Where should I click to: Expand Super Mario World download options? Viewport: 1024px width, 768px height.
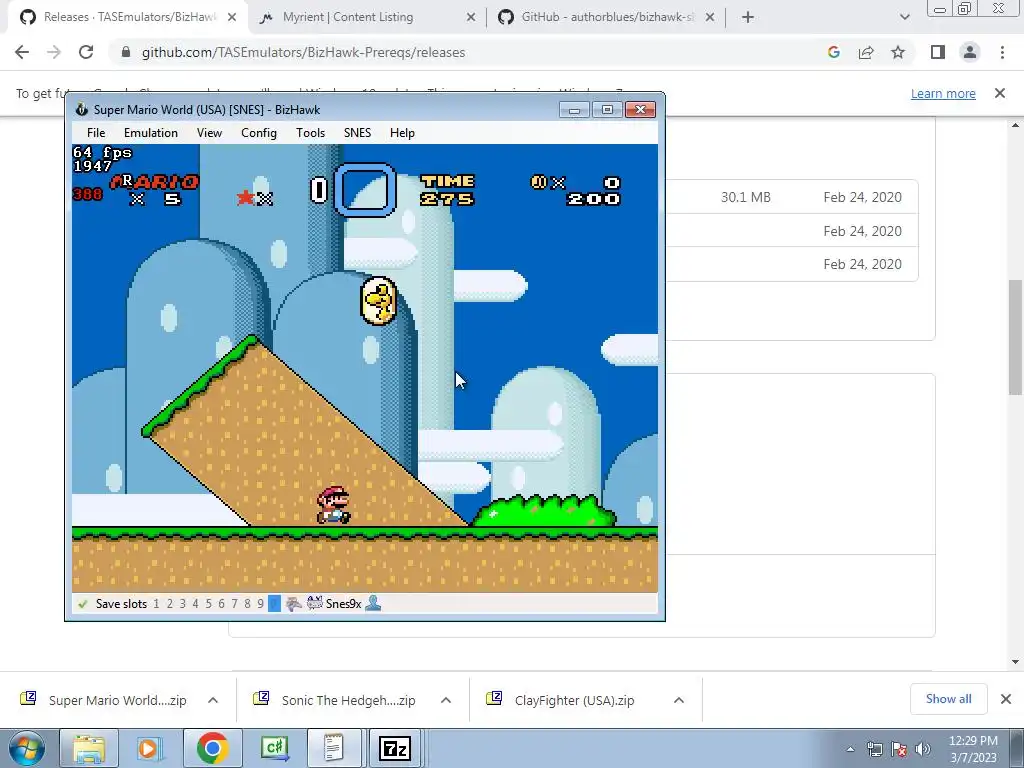coord(213,700)
